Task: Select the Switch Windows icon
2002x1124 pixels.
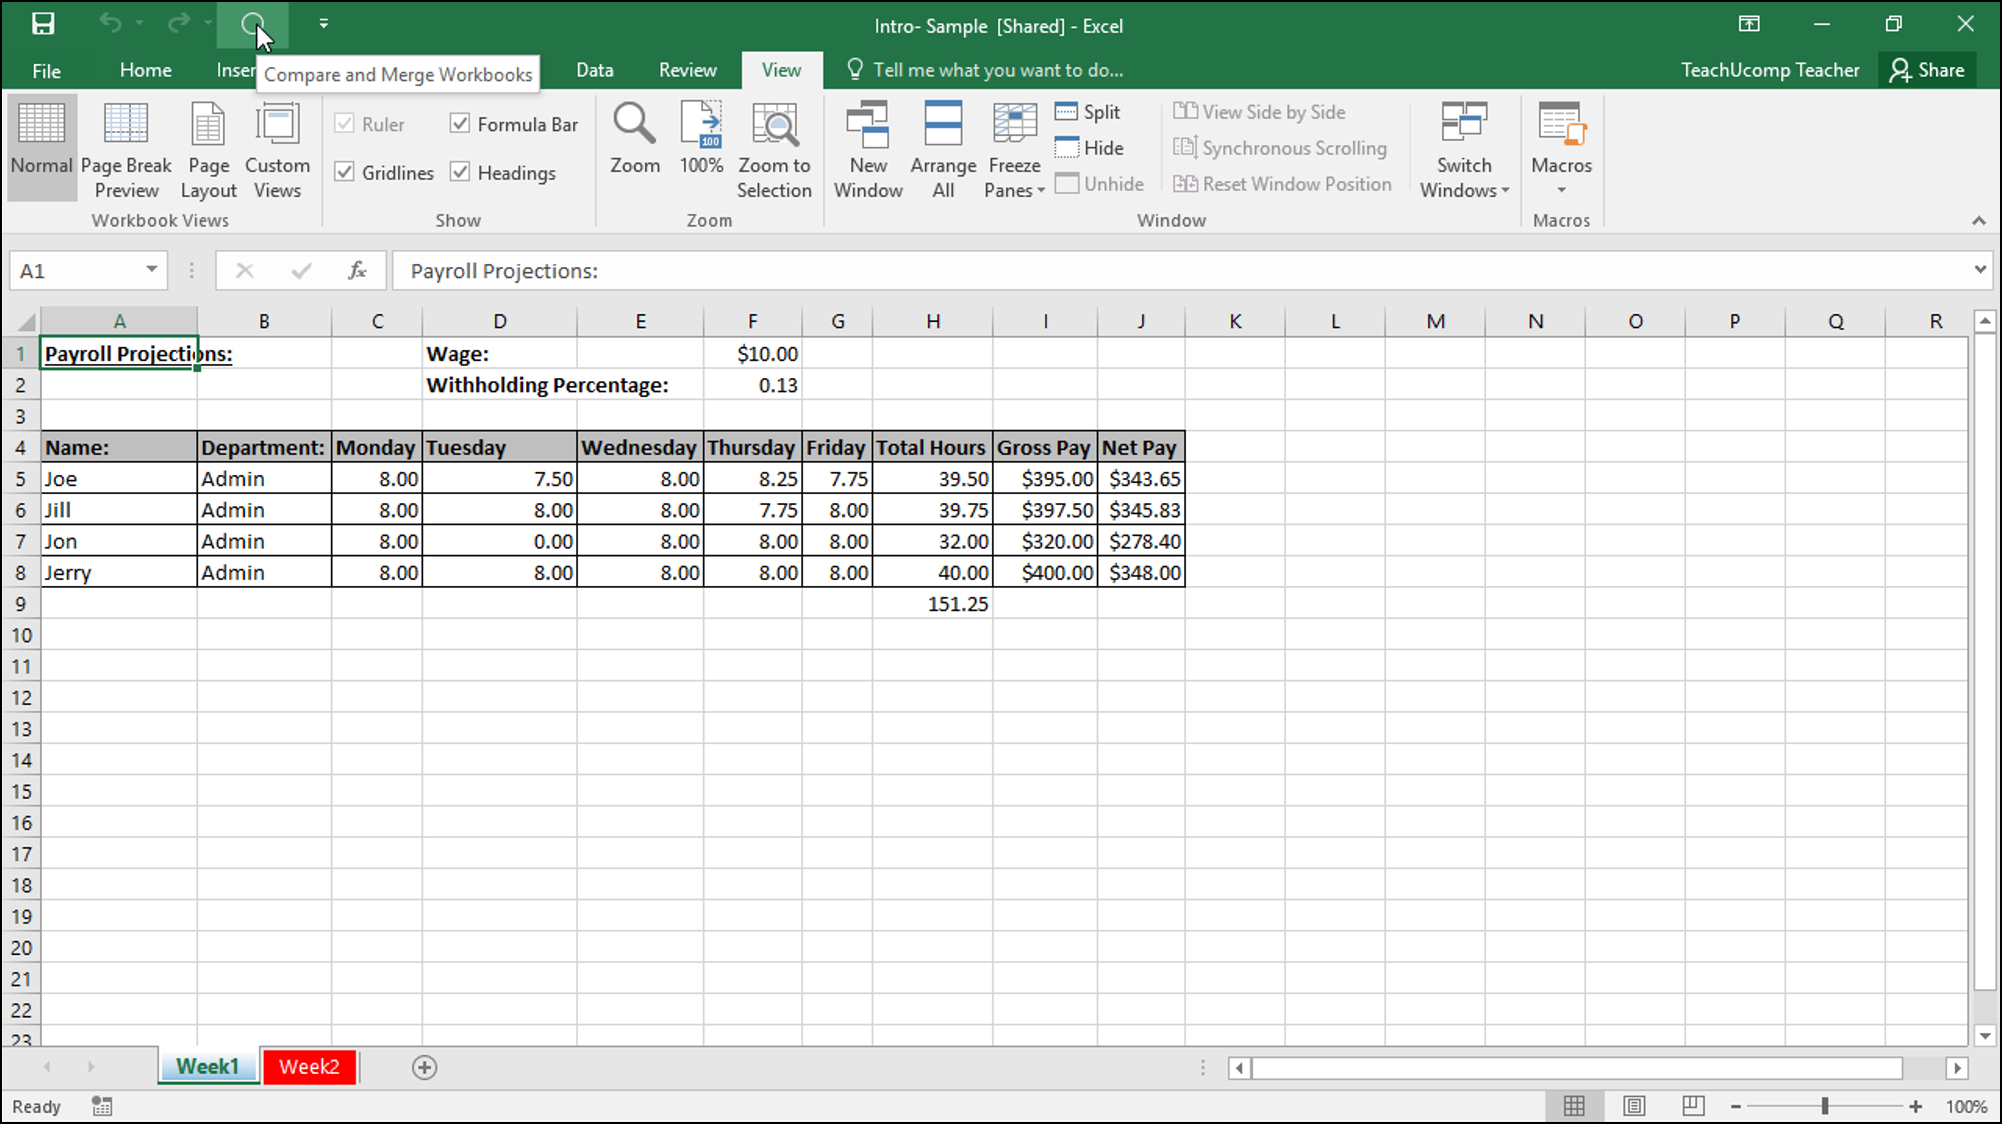Action: (x=1463, y=149)
